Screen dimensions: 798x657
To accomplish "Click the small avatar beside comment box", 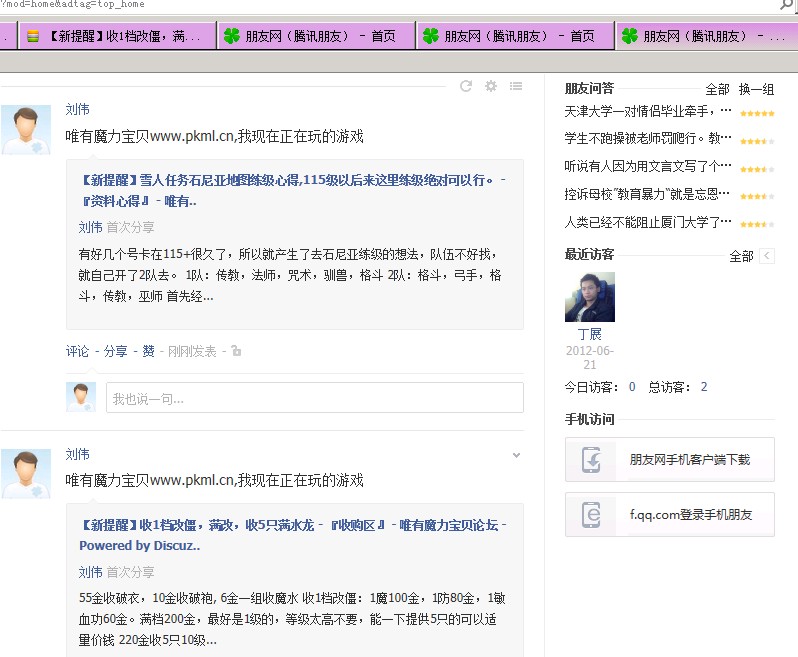I will click(81, 397).
